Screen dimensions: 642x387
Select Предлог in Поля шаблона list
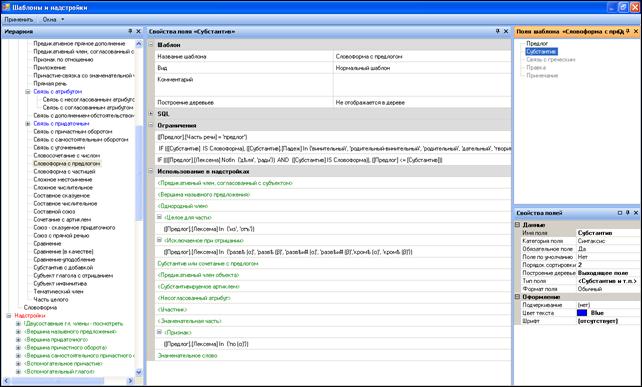click(537, 43)
